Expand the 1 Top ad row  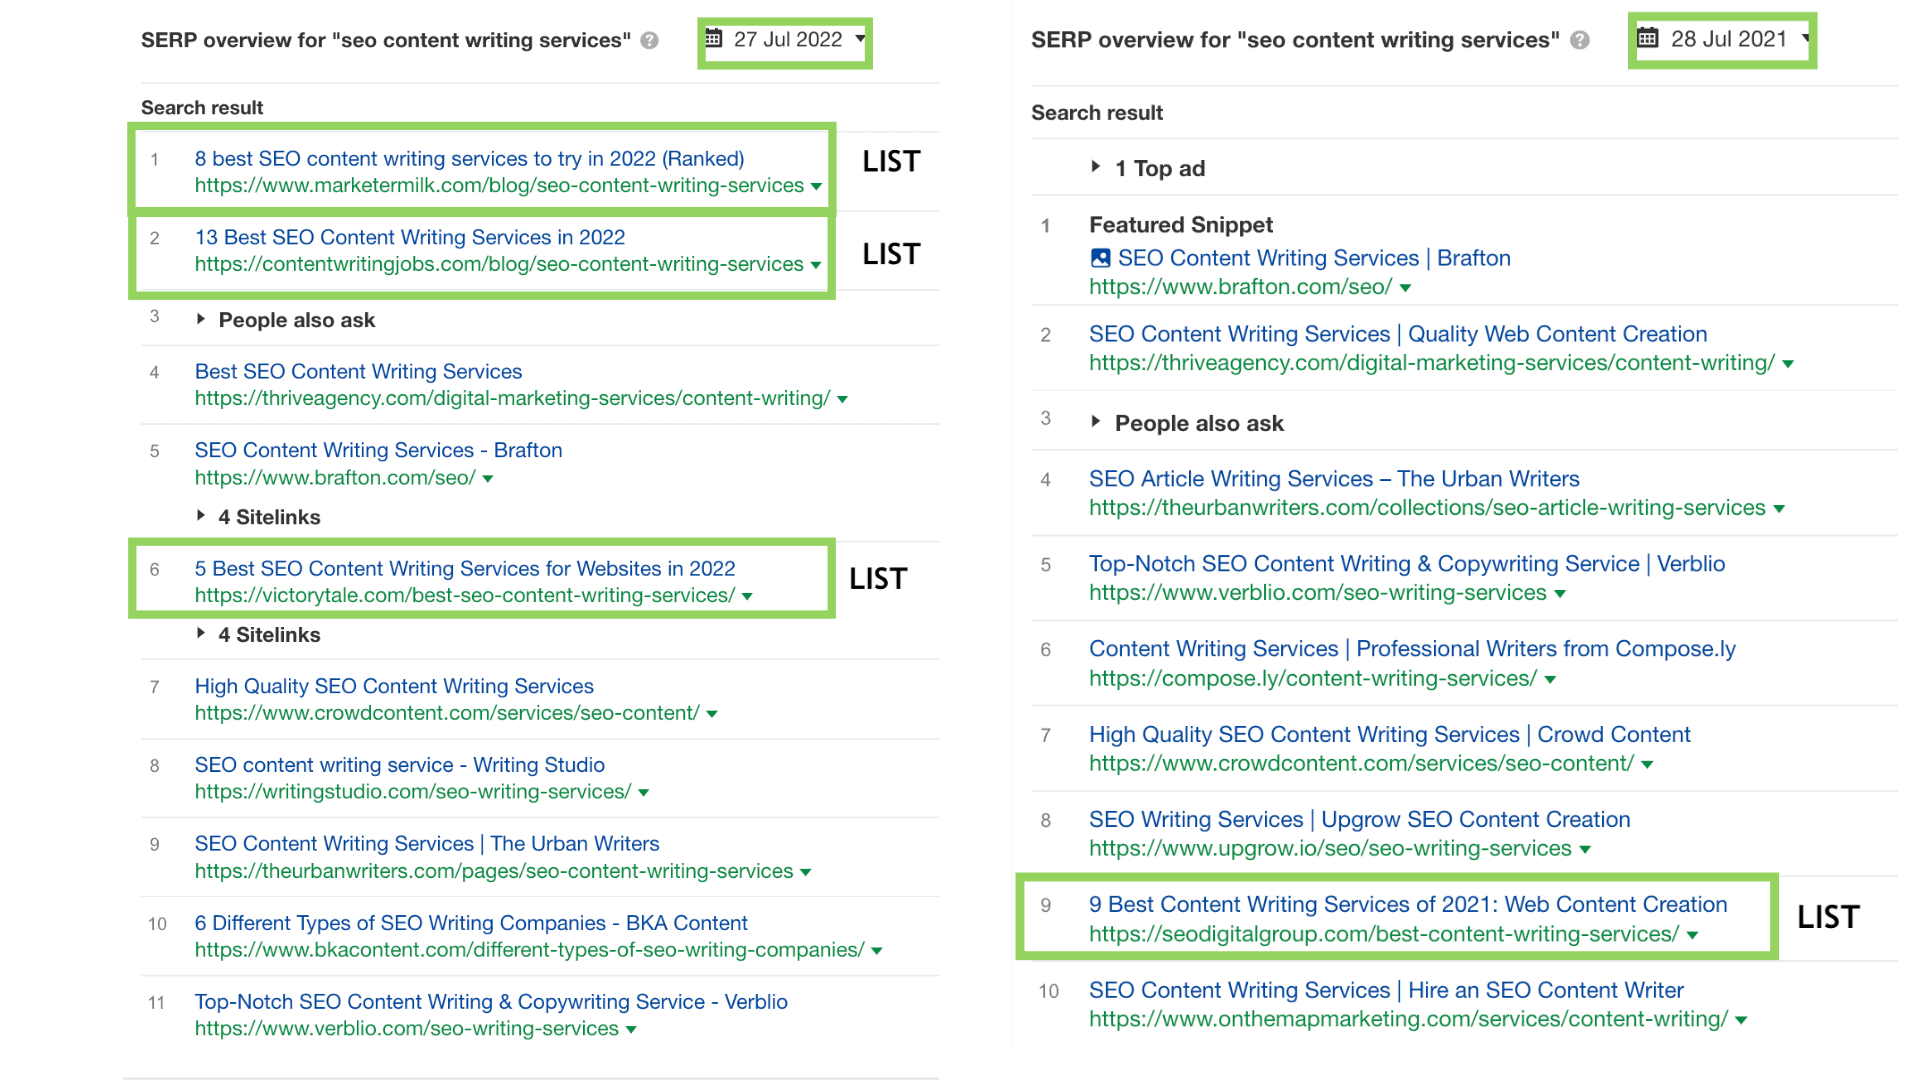(x=1096, y=167)
